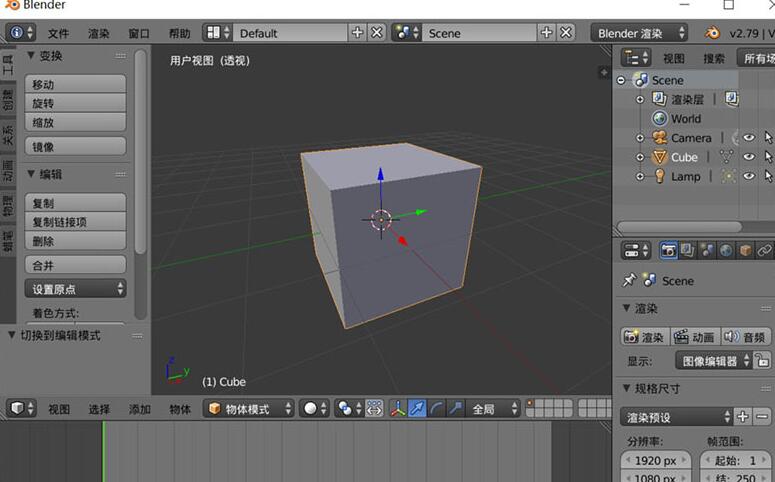Image resolution: width=775 pixels, height=482 pixels.
Task: Open the 添加 menu in viewport header
Action: click(139, 409)
